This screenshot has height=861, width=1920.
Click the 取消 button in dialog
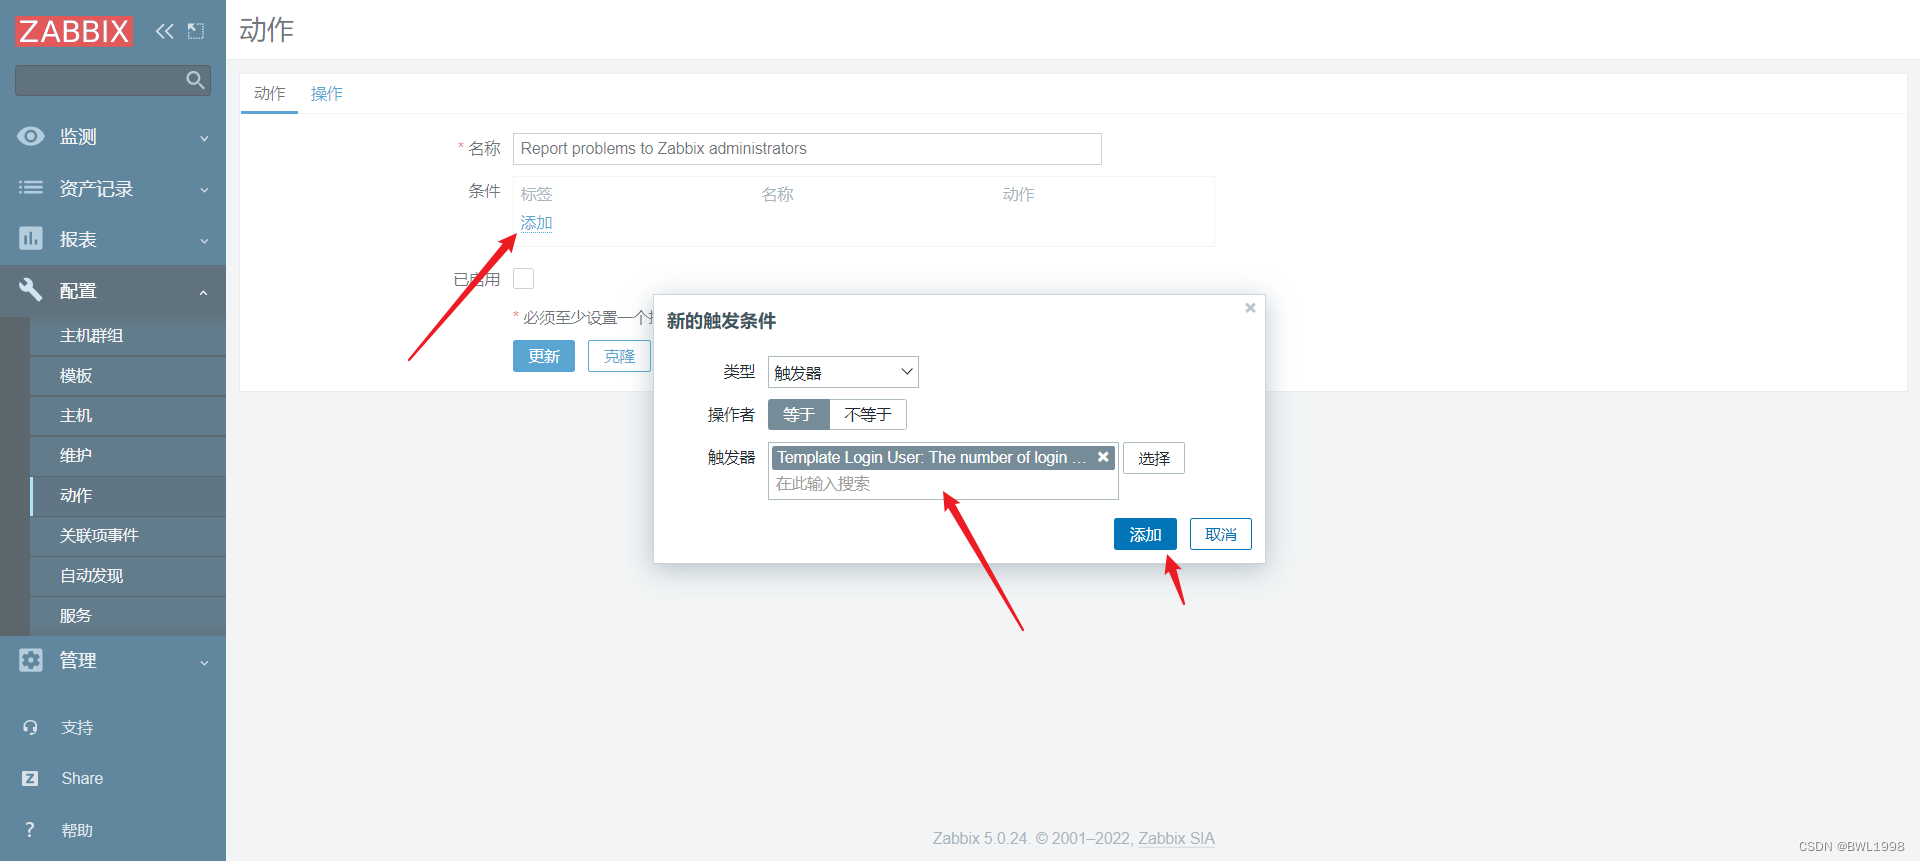(x=1221, y=534)
